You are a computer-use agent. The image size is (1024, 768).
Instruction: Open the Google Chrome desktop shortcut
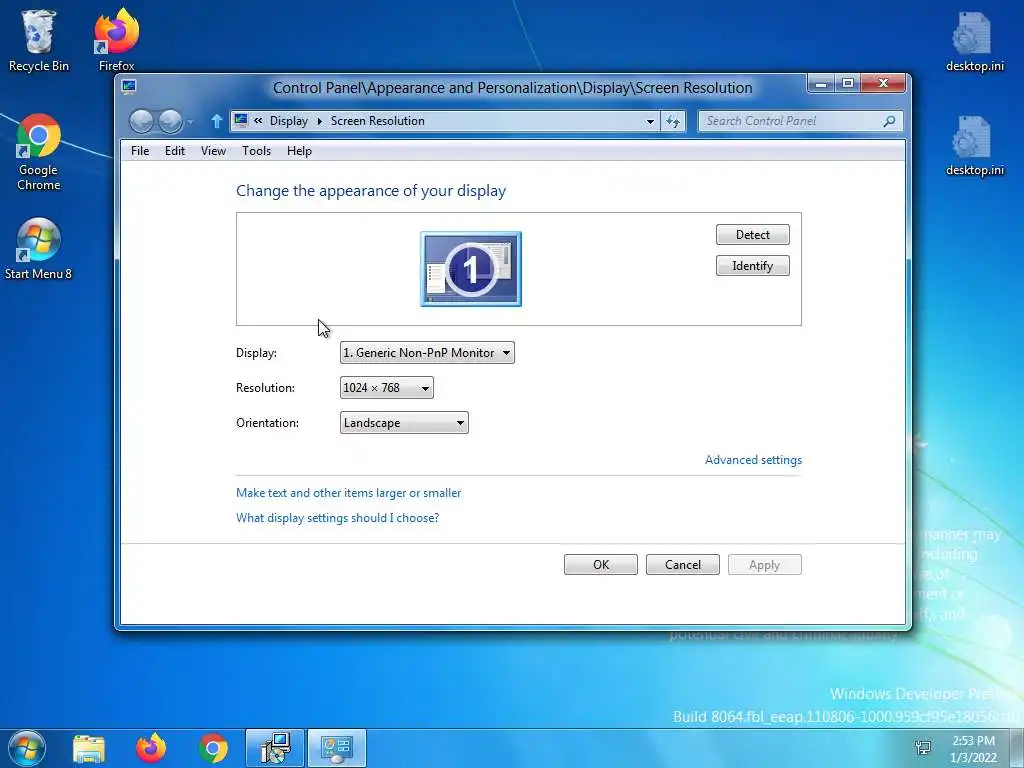pos(39,152)
